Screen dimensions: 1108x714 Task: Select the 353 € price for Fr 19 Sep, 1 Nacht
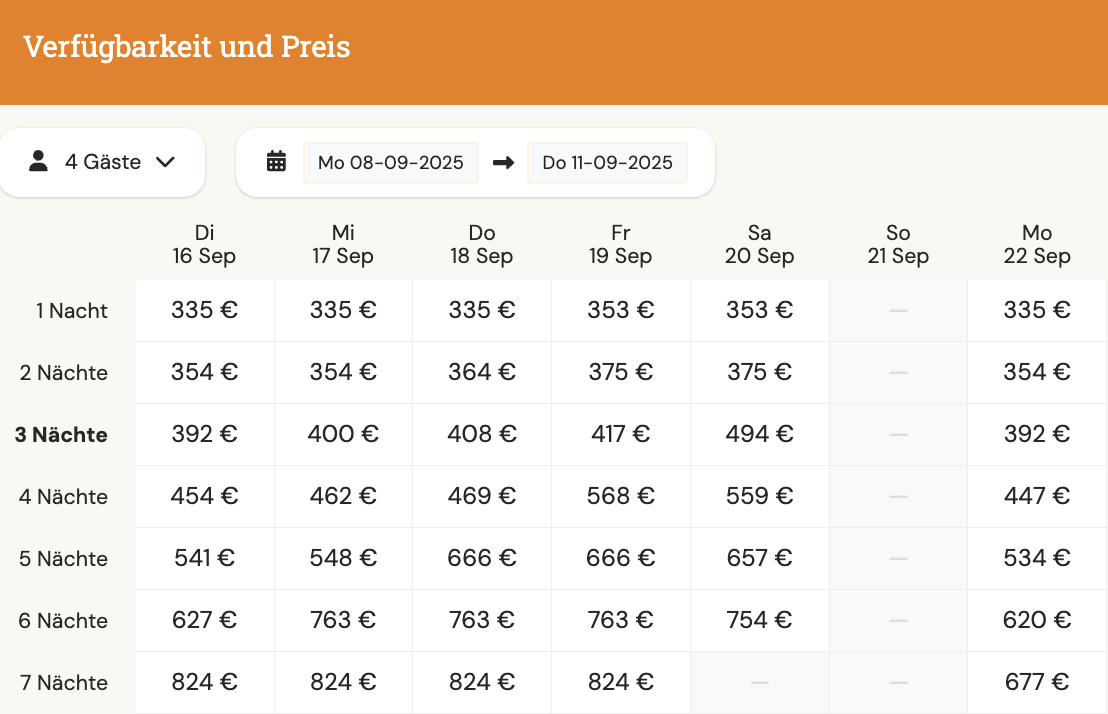(x=621, y=310)
